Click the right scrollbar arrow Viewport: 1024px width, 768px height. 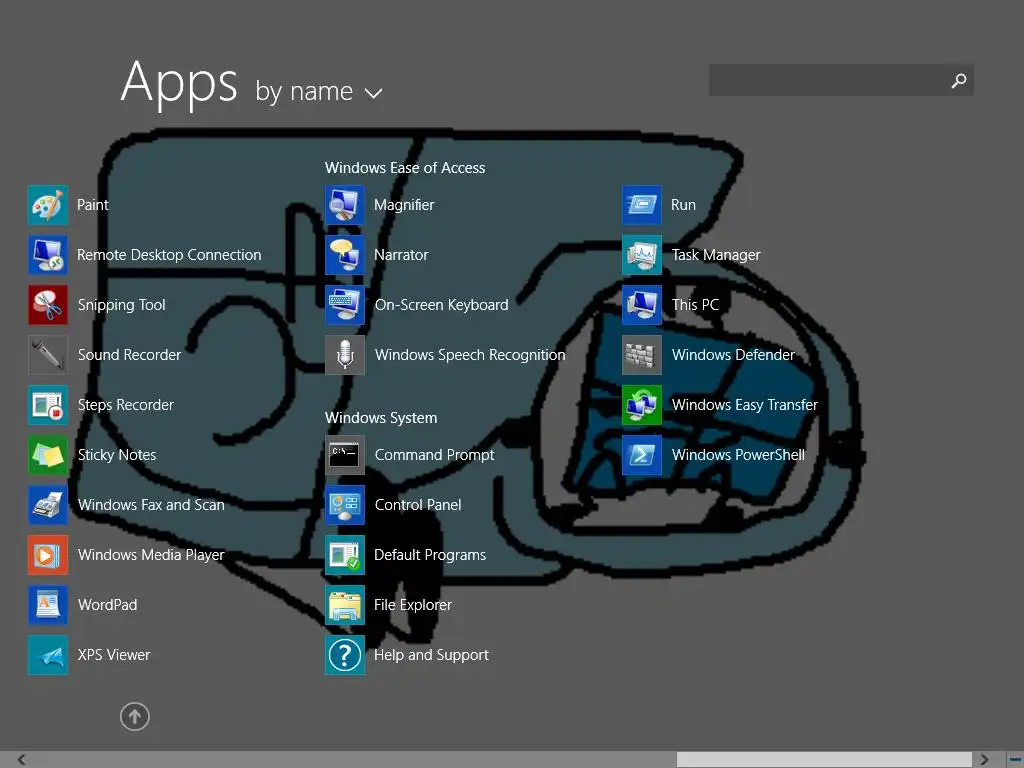click(984, 760)
